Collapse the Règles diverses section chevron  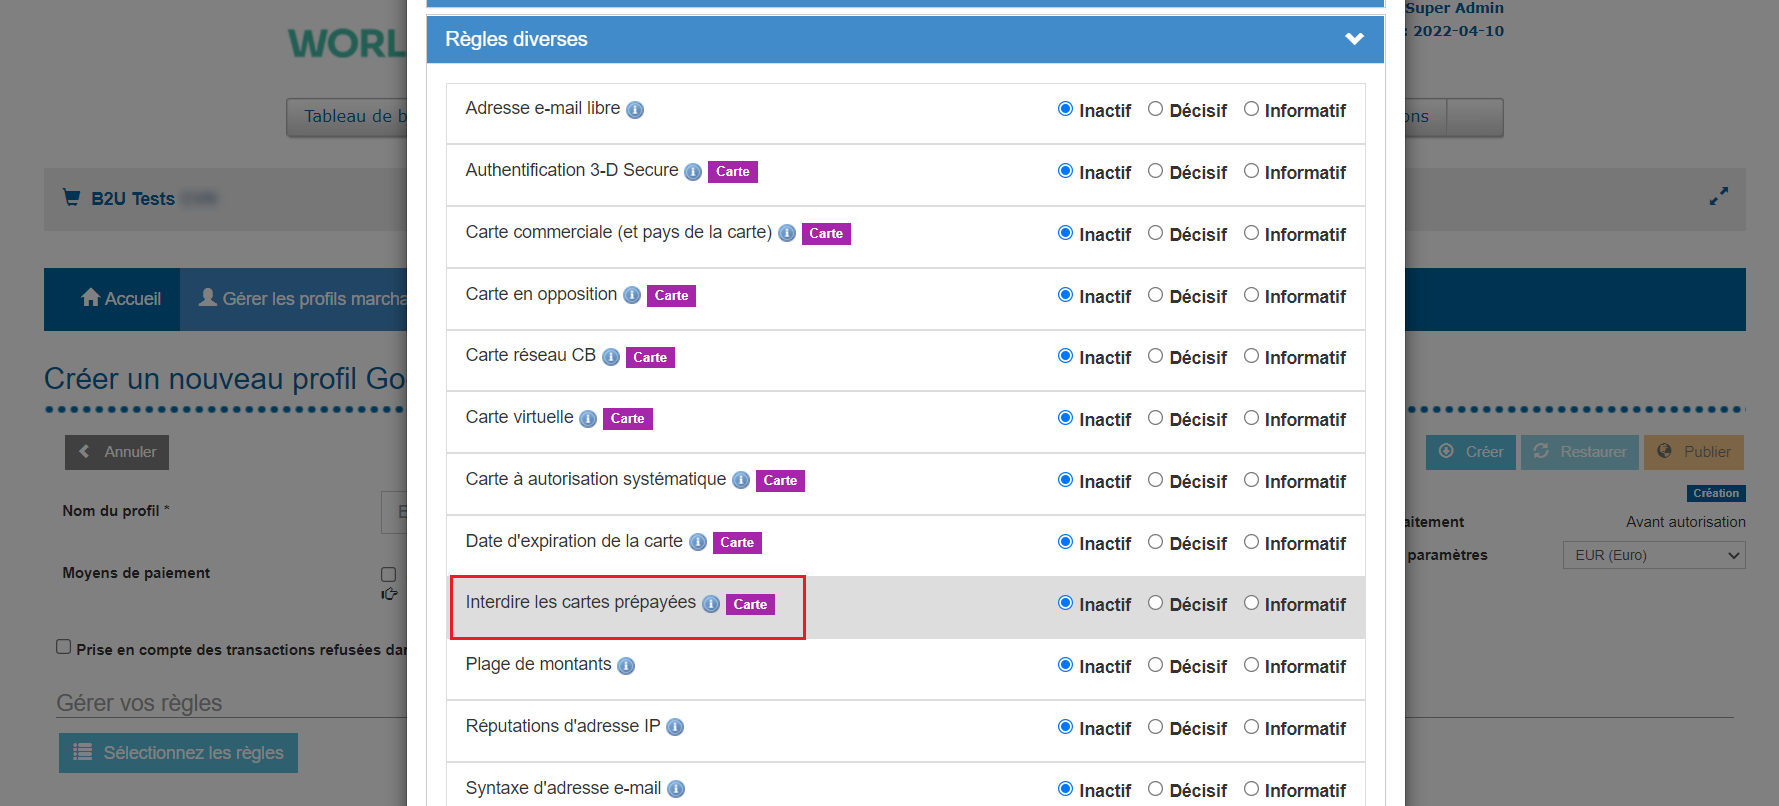point(1354,39)
